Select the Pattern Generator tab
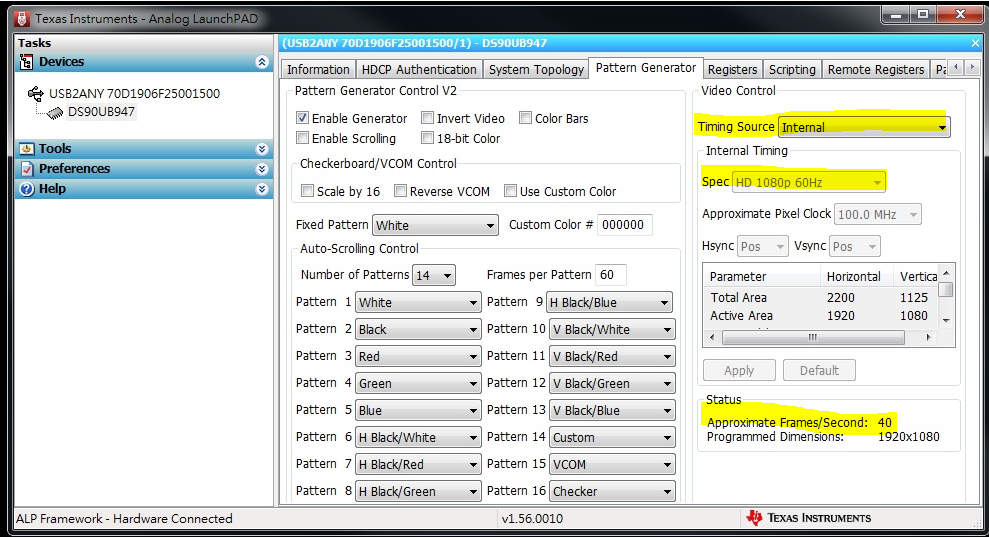Screen dimensions: 989x537 pyautogui.click(x=645, y=68)
